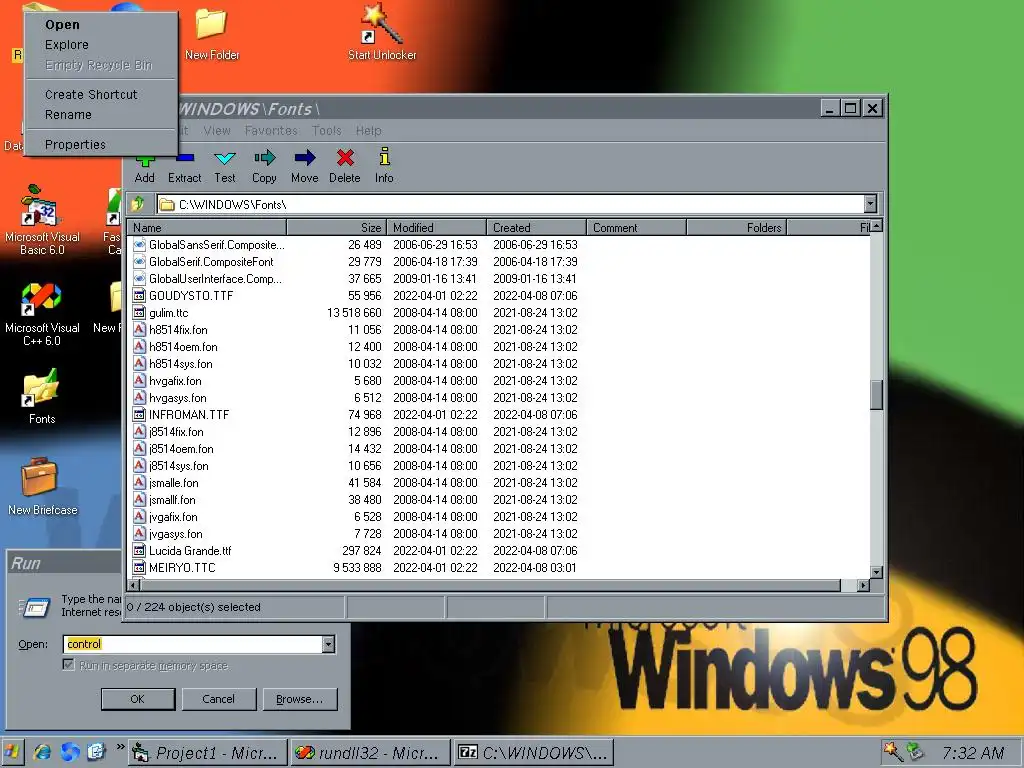1024x768 pixels.
Task: Click the Move arrow toolbar icon
Action: click(304, 157)
